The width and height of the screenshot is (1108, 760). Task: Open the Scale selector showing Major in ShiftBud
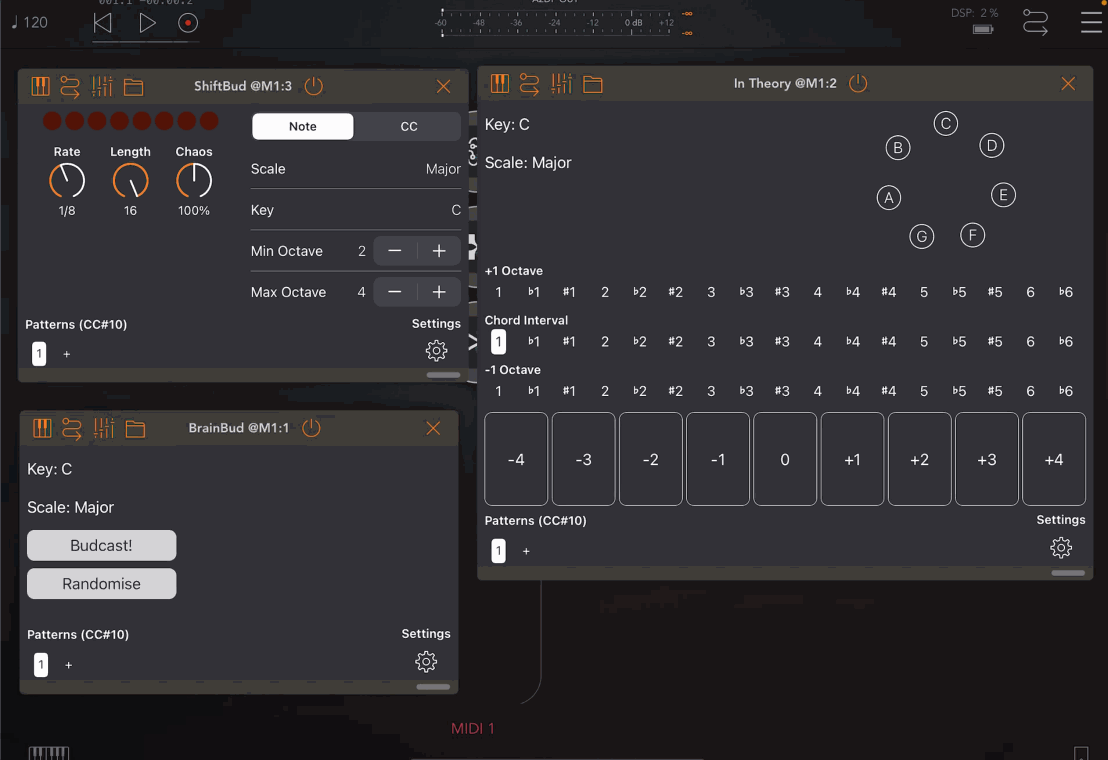[355, 168]
